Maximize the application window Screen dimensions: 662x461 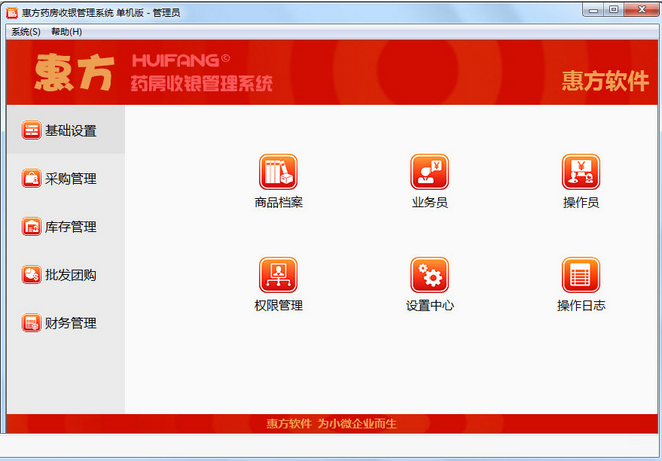613,10
